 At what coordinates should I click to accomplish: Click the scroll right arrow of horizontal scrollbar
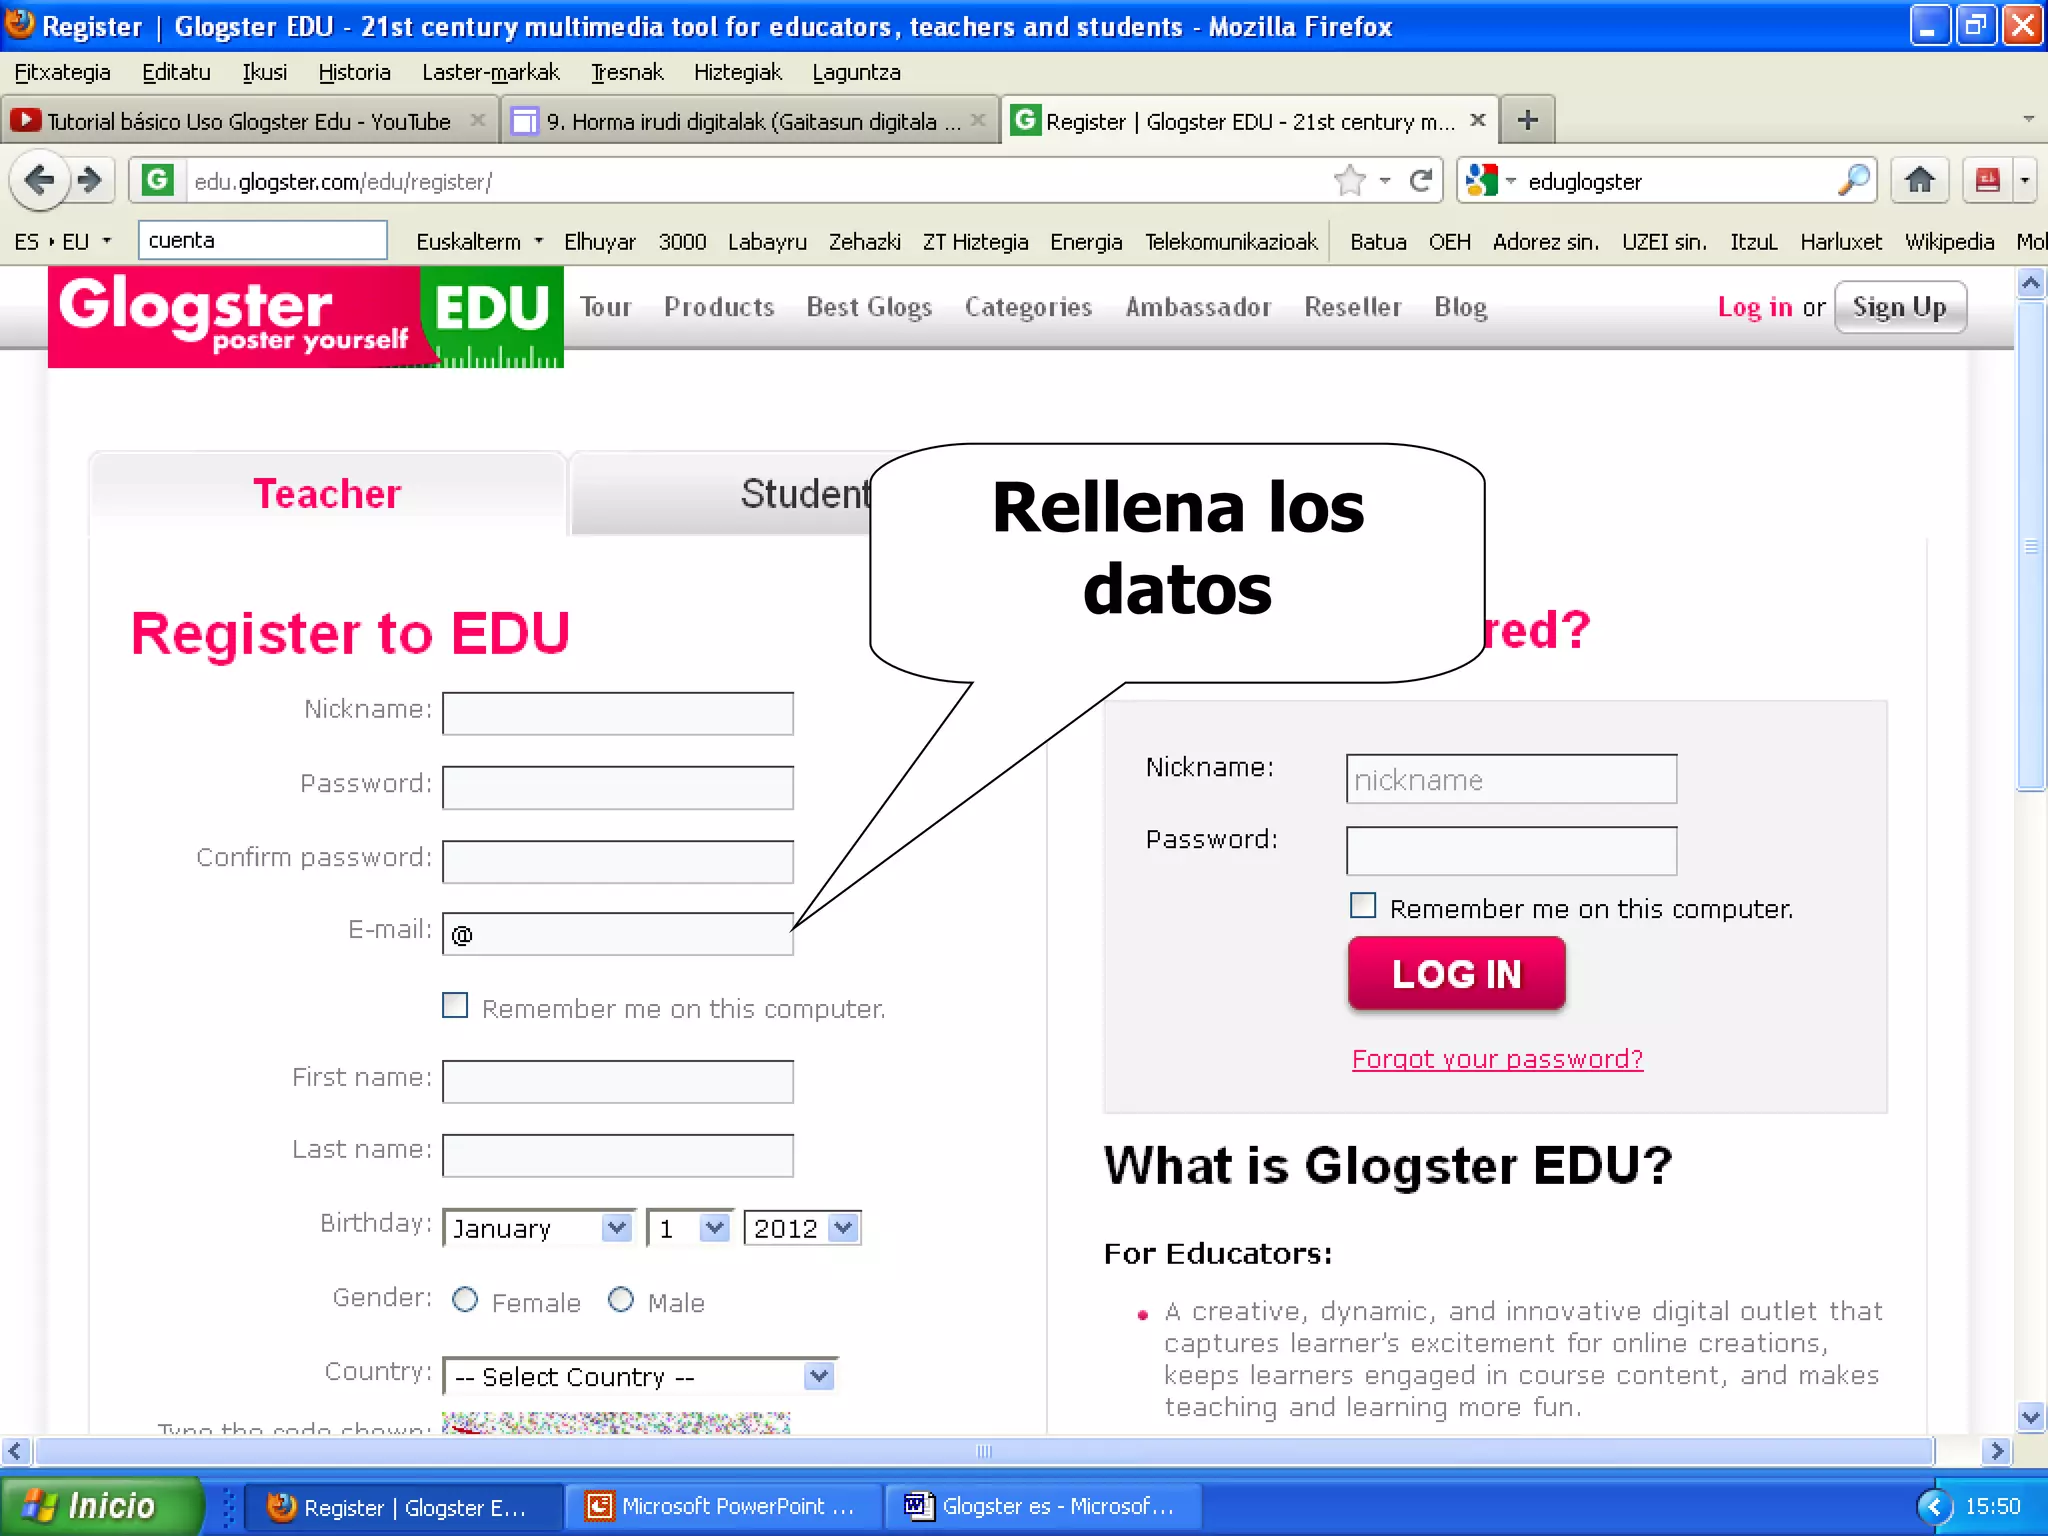pyautogui.click(x=1996, y=1450)
